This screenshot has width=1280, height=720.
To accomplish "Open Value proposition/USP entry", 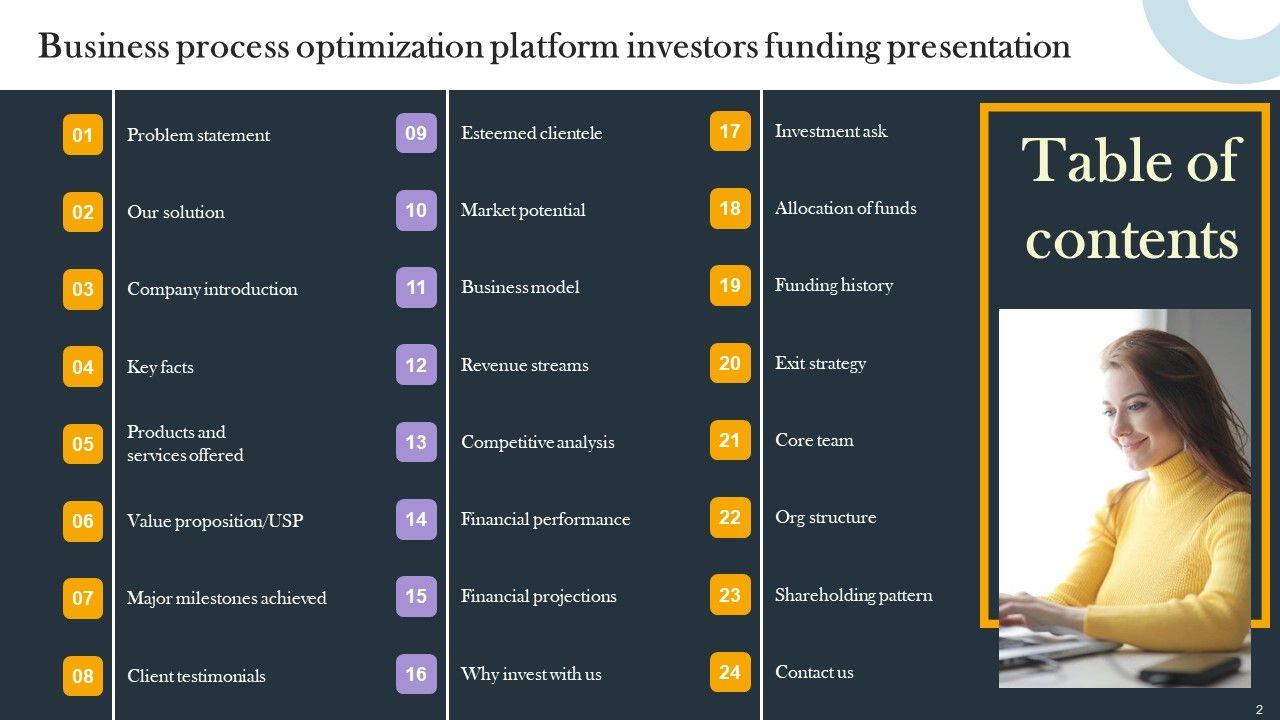I will [x=215, y=521].
